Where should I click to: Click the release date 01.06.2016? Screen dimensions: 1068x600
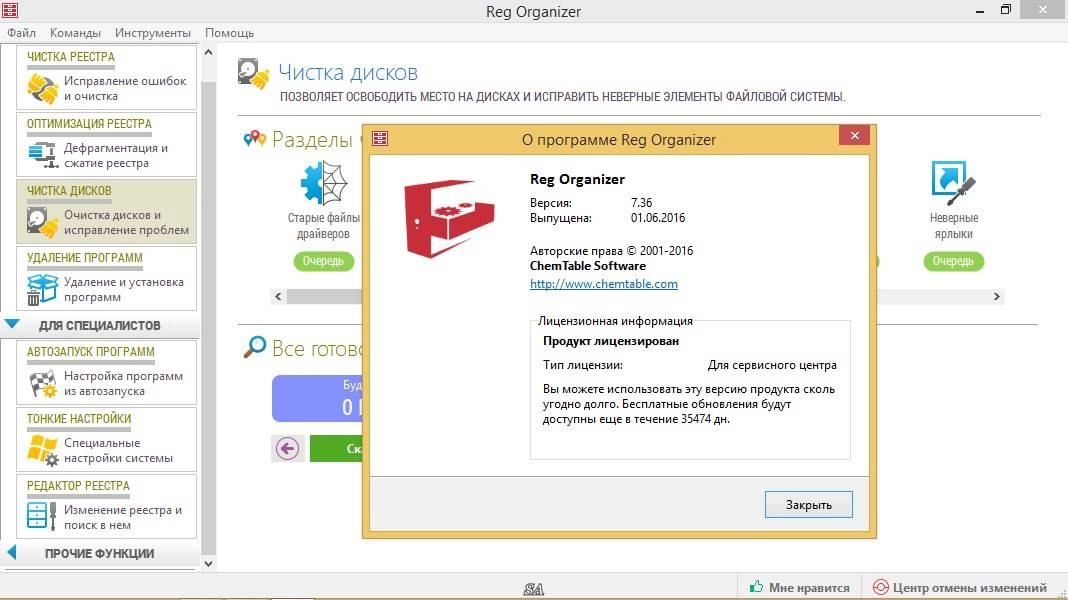click(658, 218)
